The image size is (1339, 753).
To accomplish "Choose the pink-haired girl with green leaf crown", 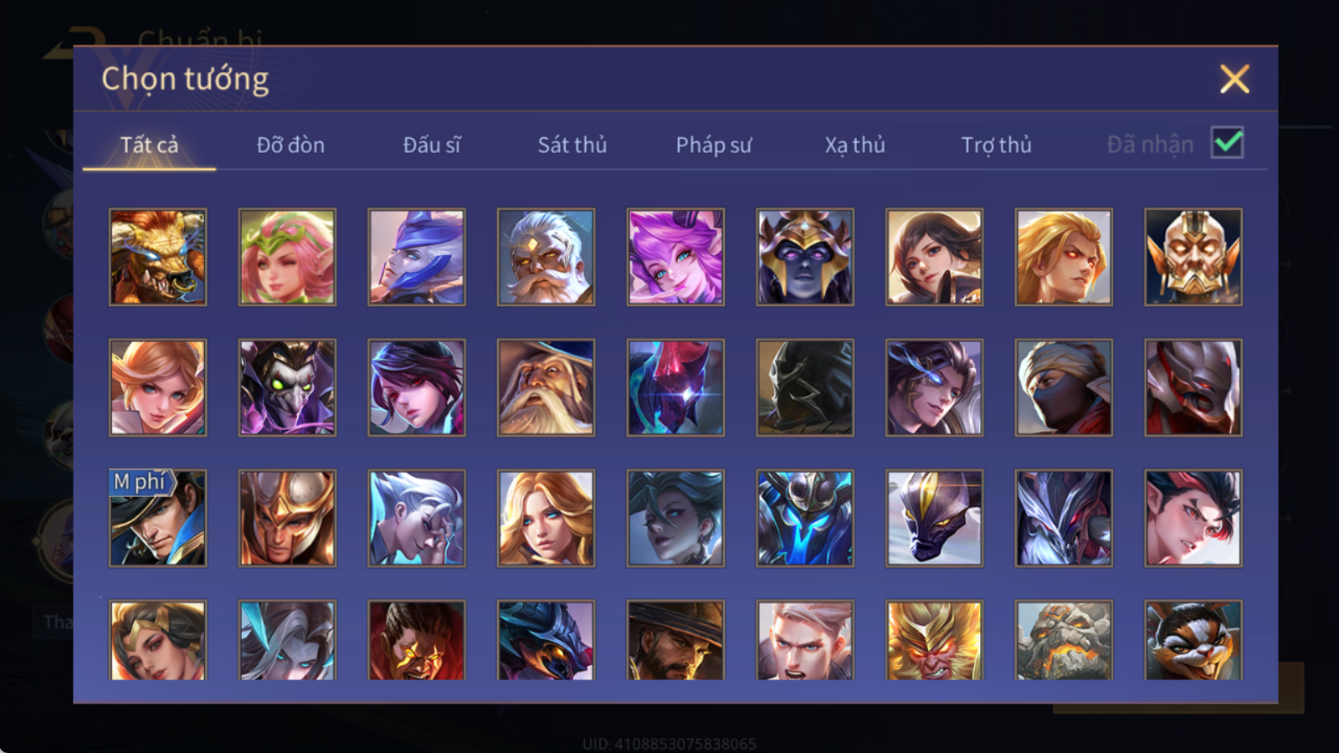I will click(287, 257).
